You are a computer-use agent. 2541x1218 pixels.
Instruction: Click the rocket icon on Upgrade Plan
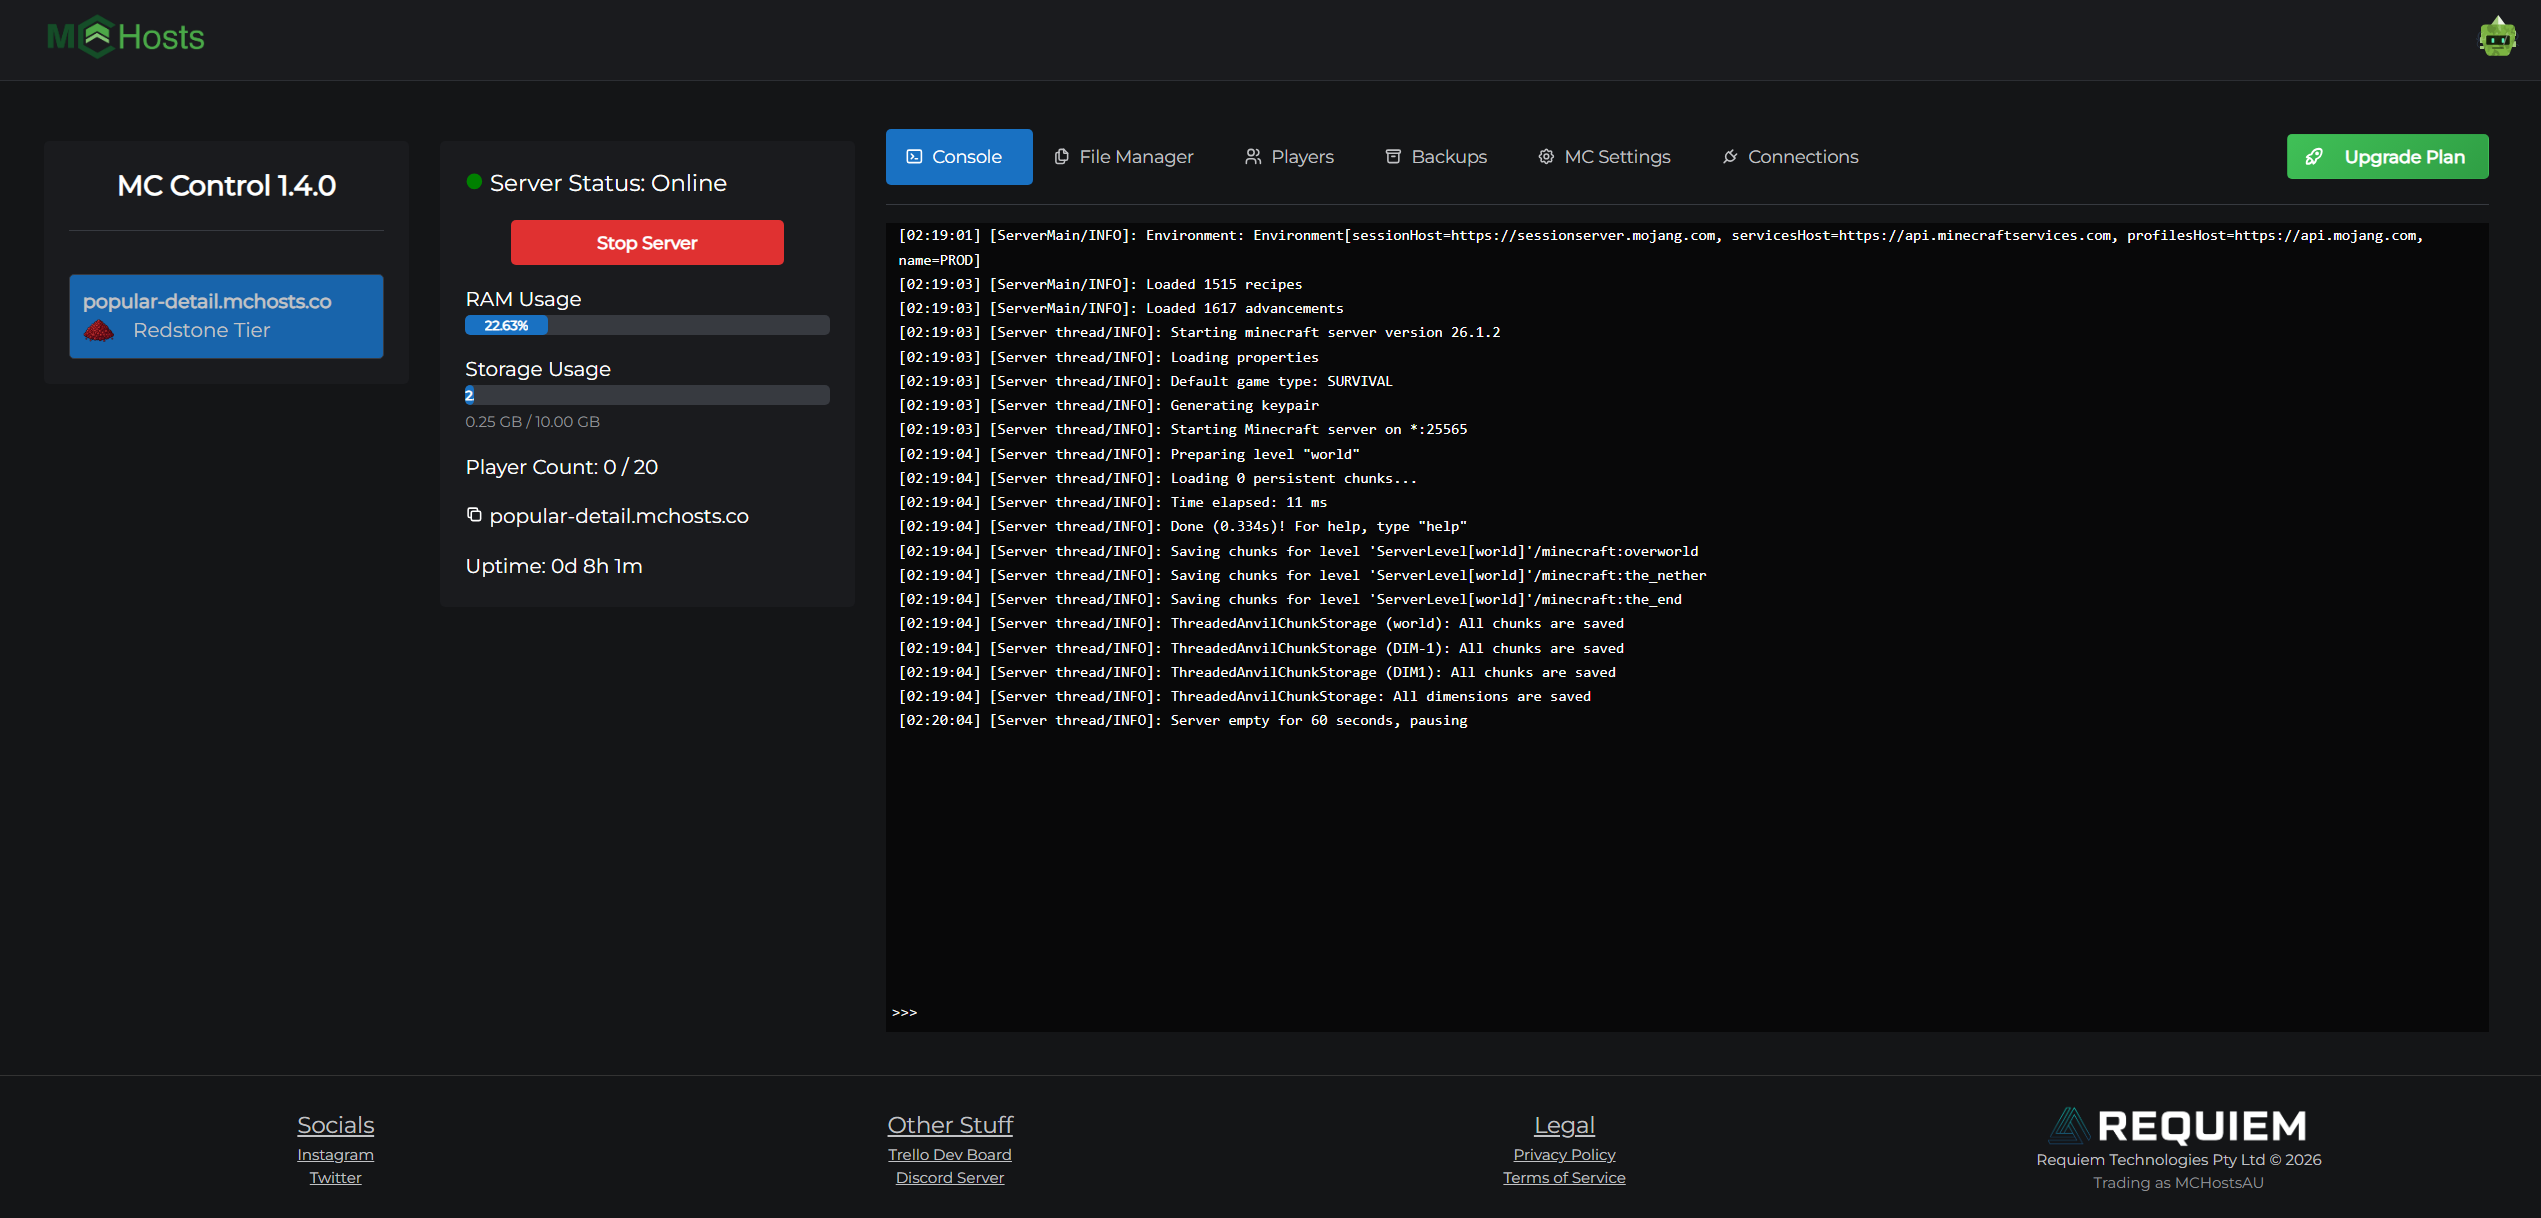[2315, 157]
